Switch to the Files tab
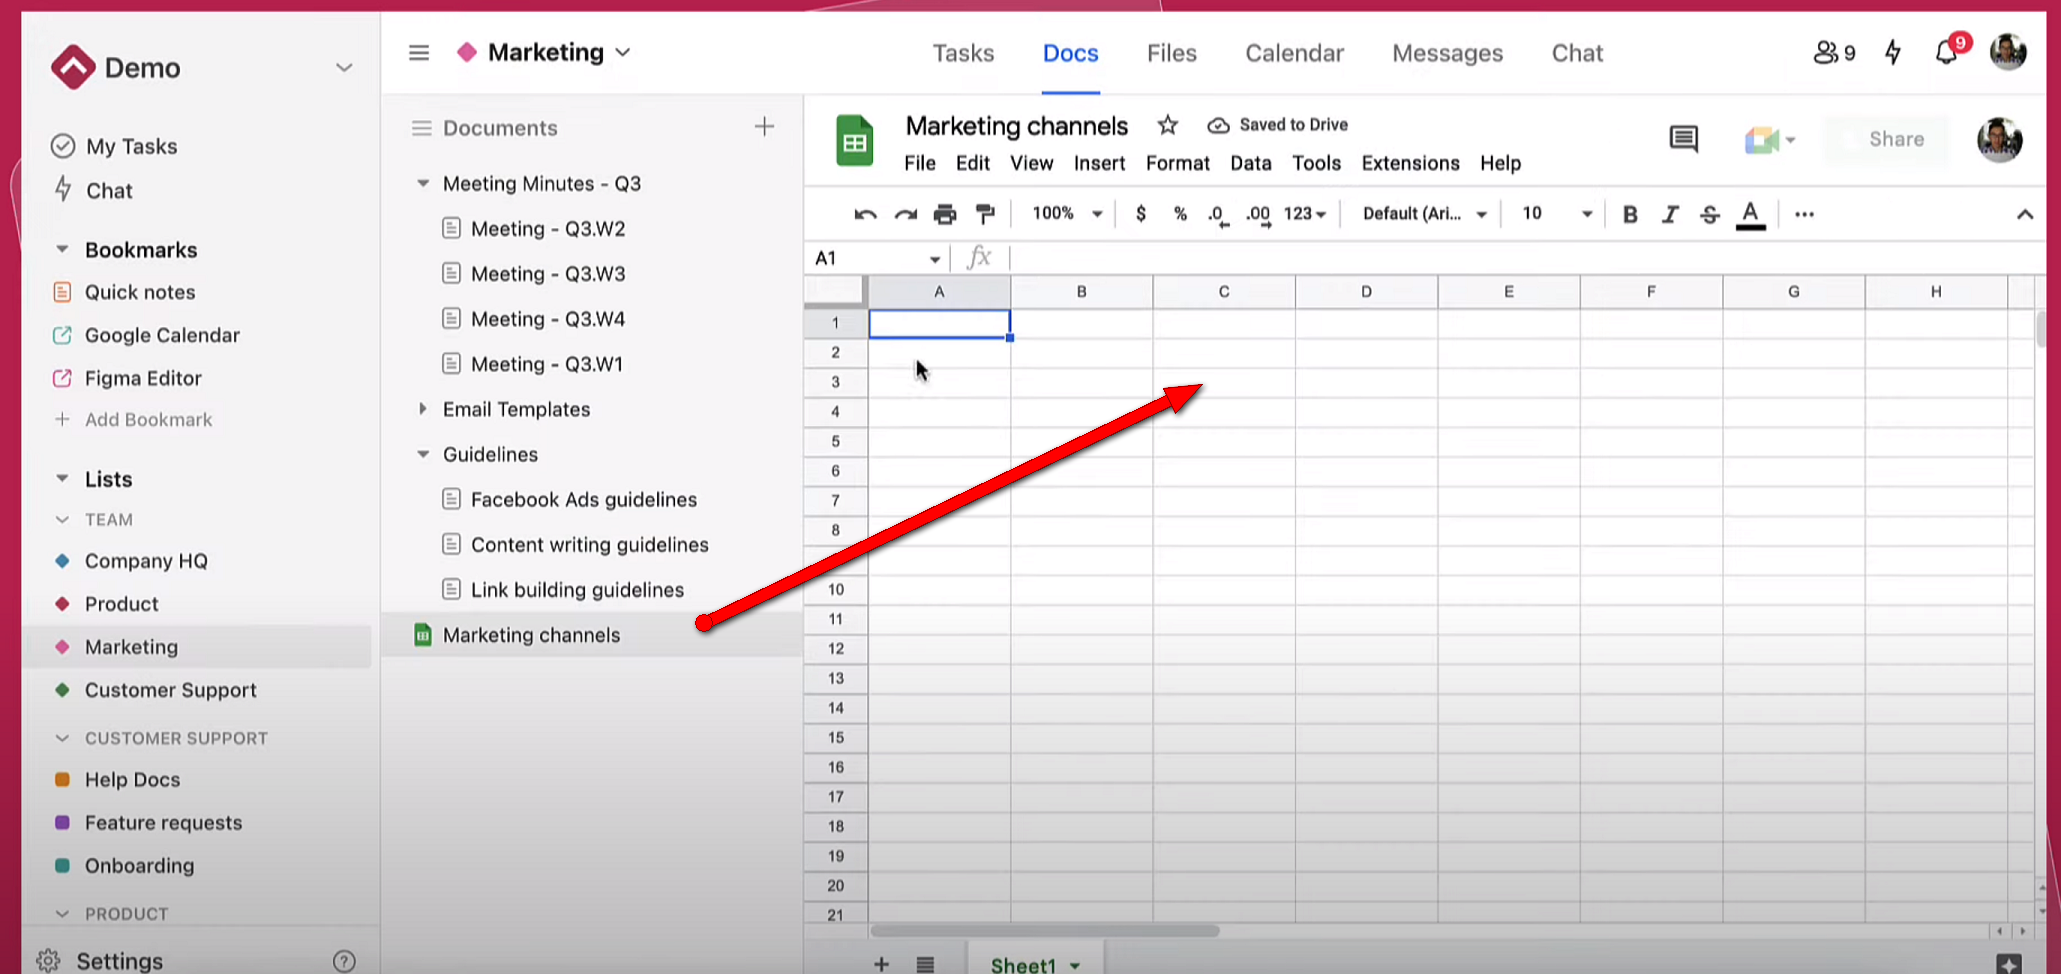 pyautogui.click(x=1171, y=53)
